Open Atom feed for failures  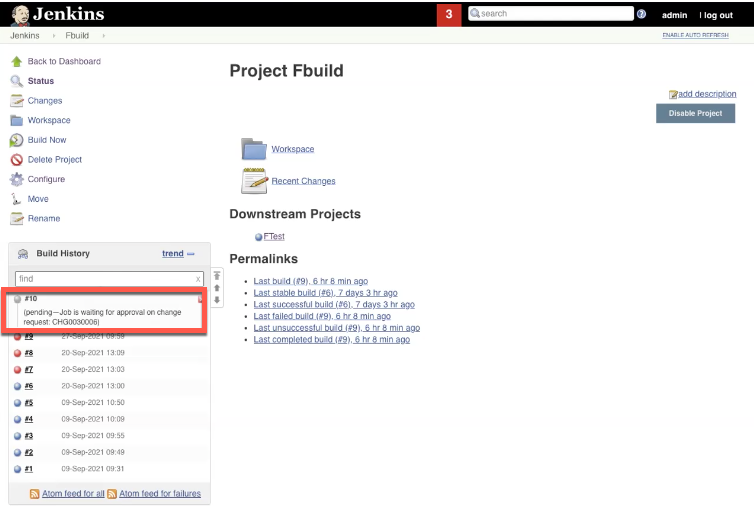(160, 494)
